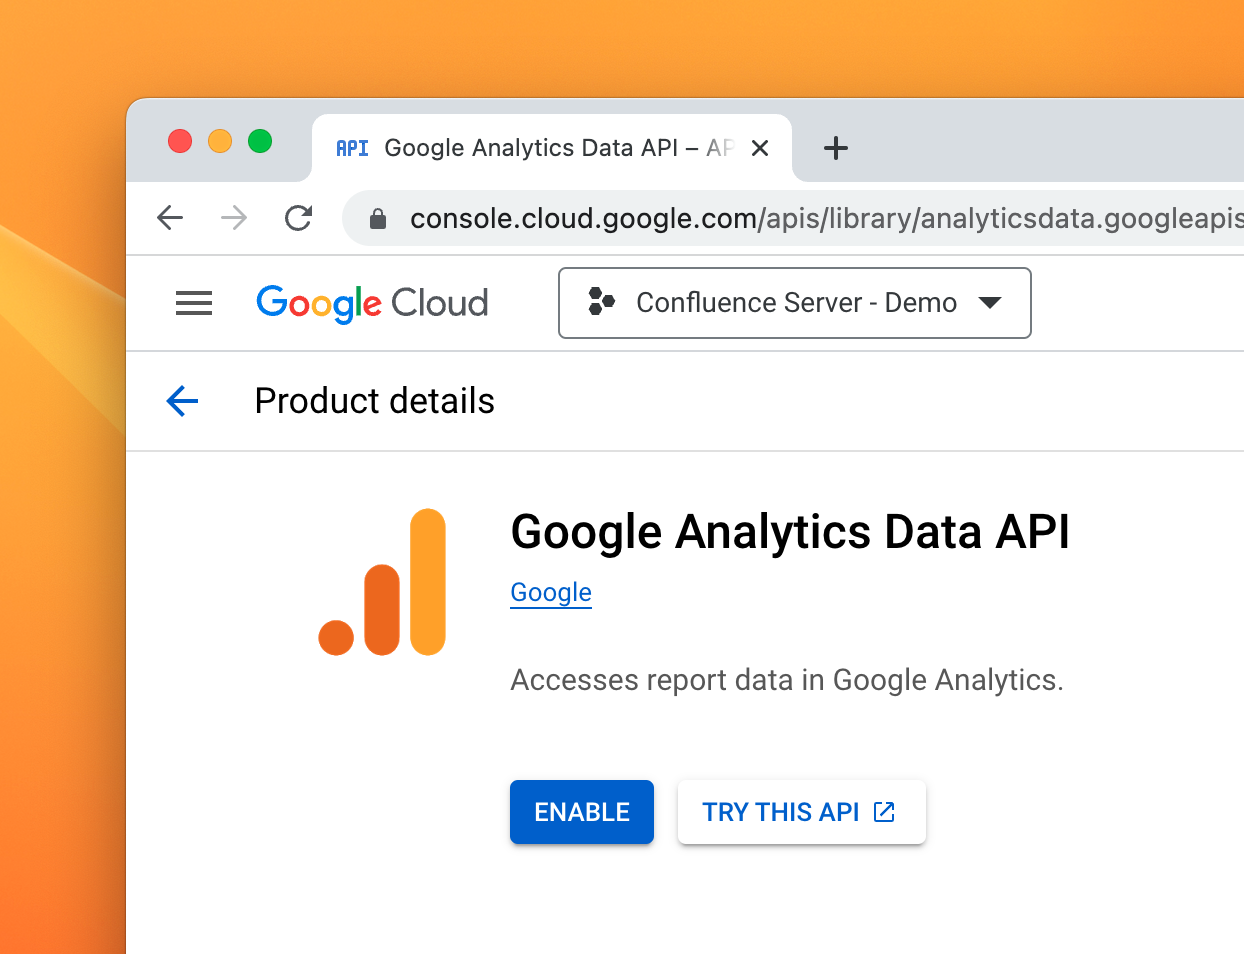Reload the current page
Screen dimensions: 1244x954
[x=298, y=218]
